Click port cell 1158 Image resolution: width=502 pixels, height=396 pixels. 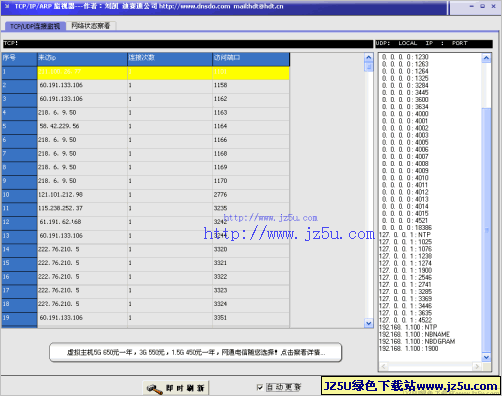click(251, 86)
